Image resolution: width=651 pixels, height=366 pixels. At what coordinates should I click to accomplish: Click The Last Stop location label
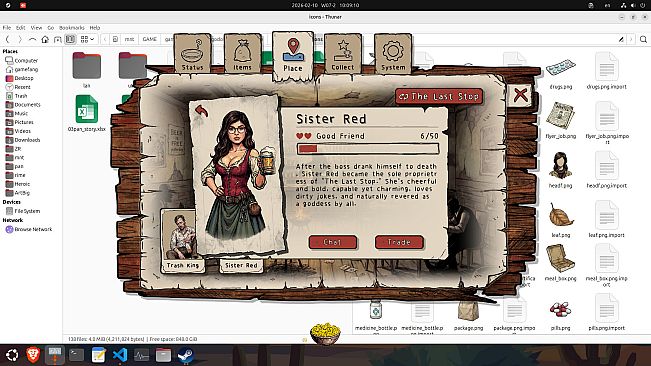(439, 96)
